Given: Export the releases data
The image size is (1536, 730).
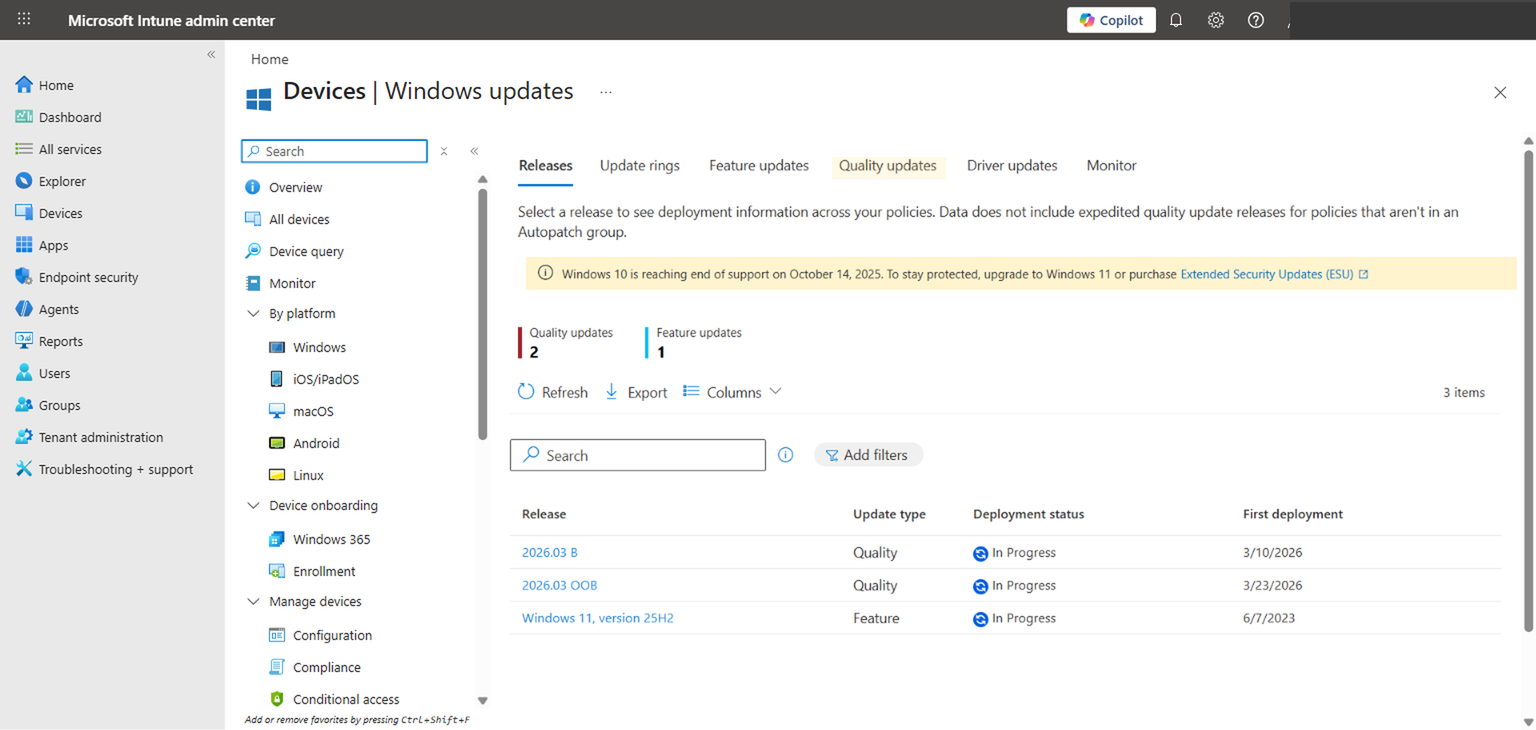Looking at the screenshot, I should (x=636, y=391).
